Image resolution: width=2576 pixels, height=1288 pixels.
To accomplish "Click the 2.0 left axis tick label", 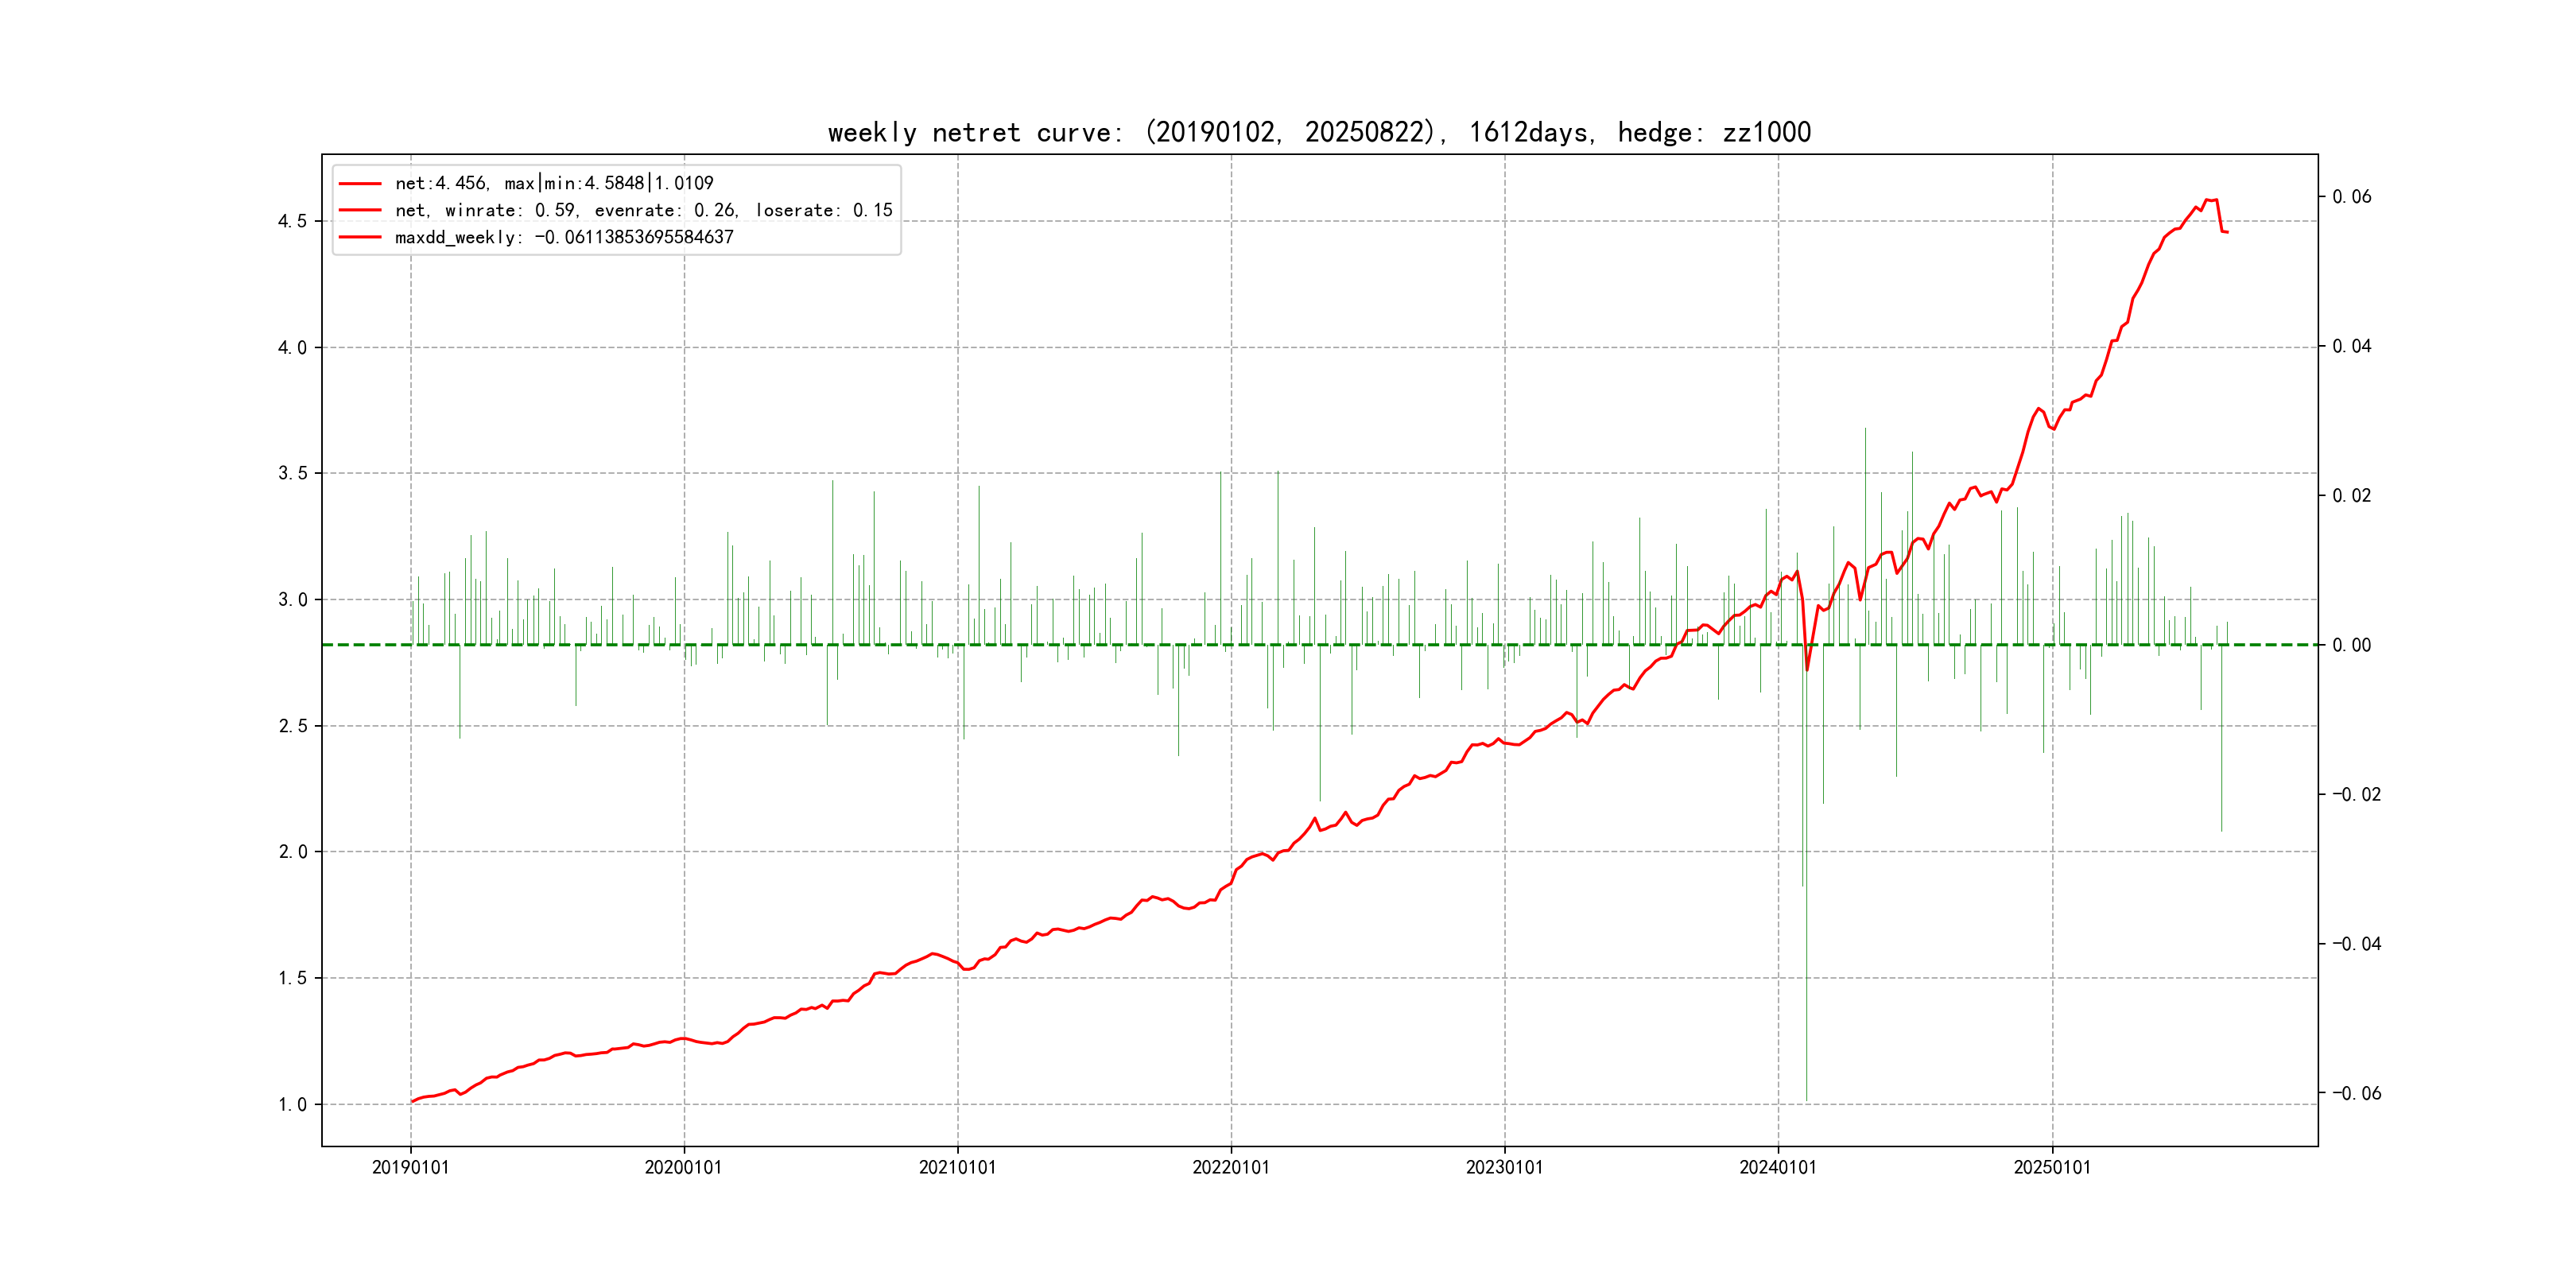I will click(292, 851).
